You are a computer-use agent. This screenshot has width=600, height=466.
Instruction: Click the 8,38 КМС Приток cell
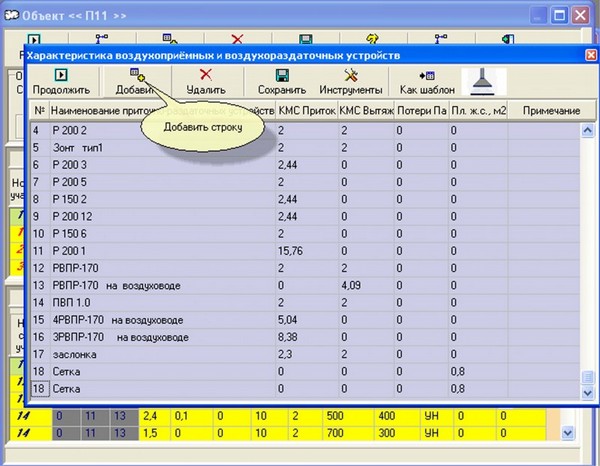[x=307, y=337]
